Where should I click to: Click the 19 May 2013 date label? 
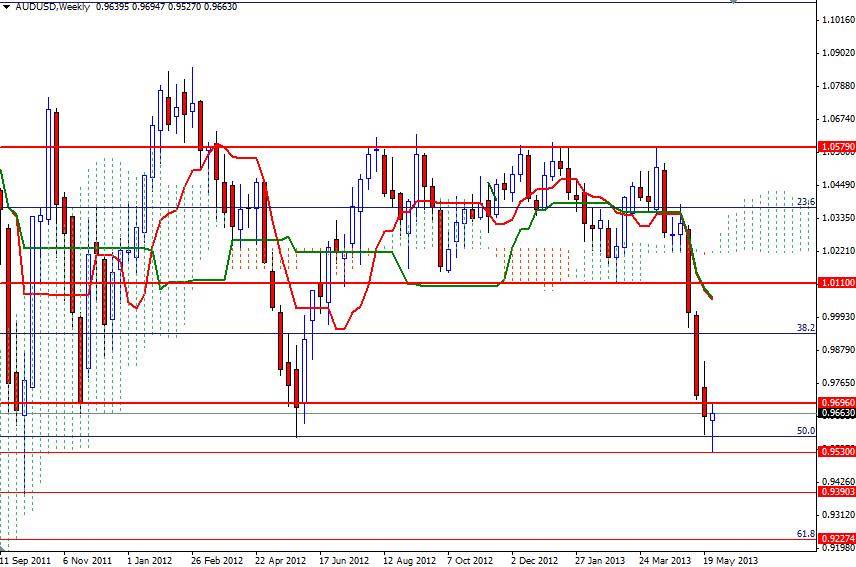tap(730, 560)
